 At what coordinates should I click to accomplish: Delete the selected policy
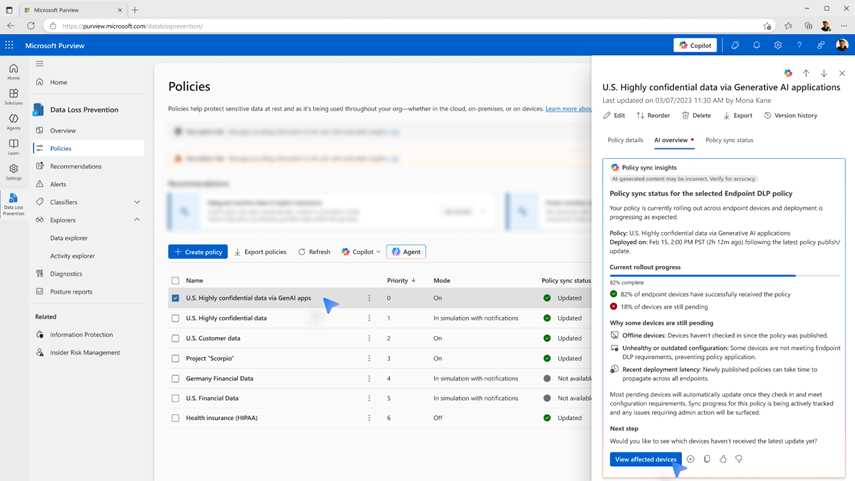tap(696, 116)
